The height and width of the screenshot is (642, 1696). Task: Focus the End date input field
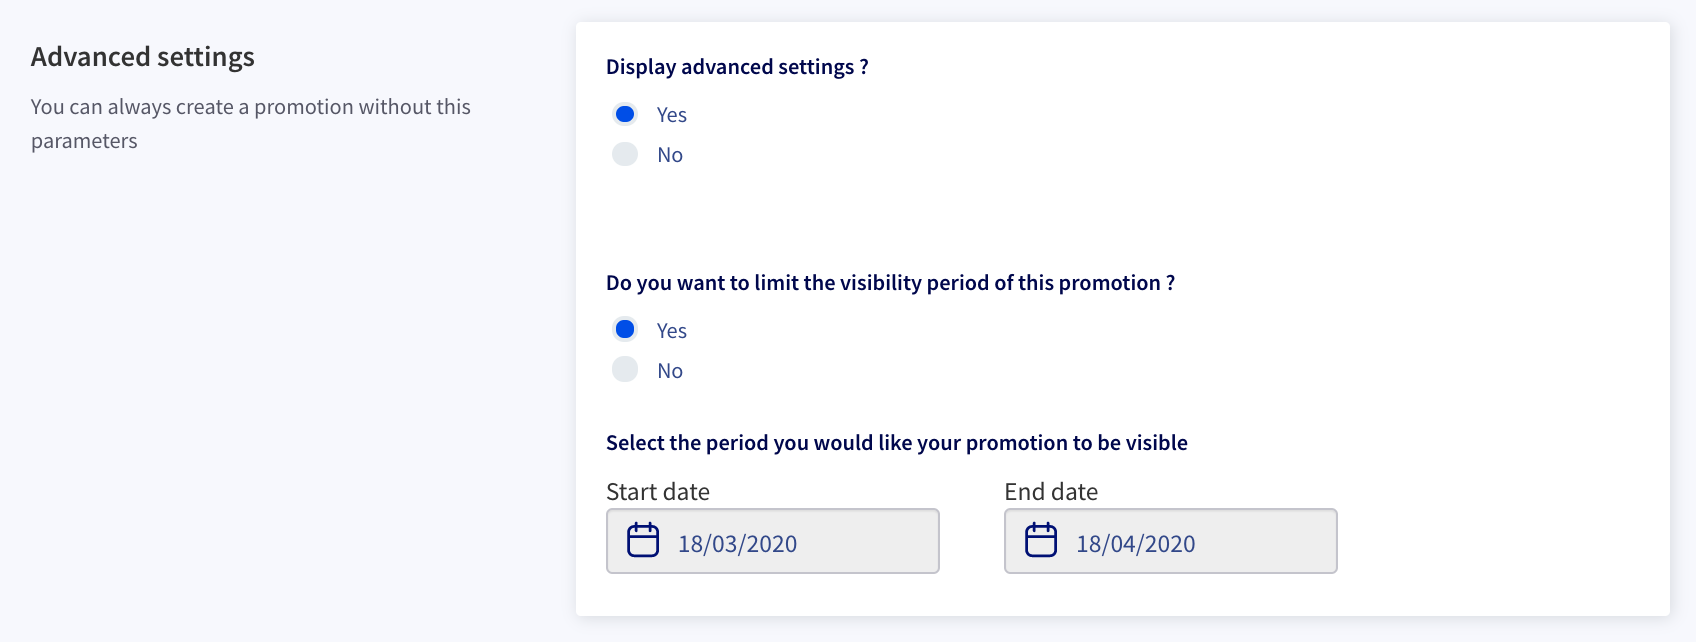click(x=1171, y=541)
